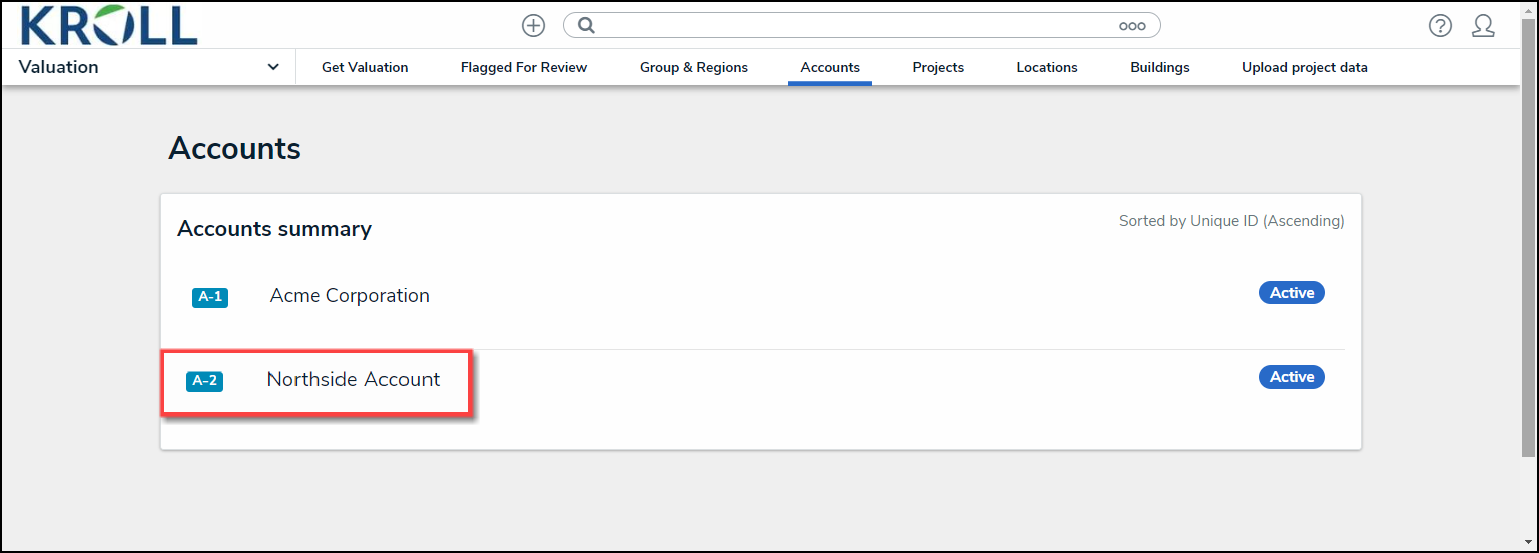Click the A-1 account ID badge
Image resolution: width=1539 pixels, height=553 pixels.
(210, 297)
